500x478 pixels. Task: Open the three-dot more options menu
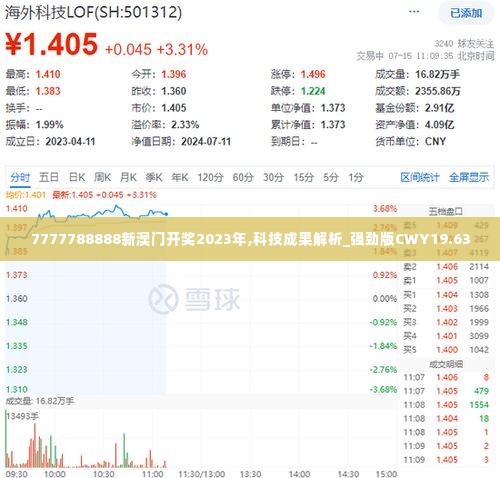(414, 12)
